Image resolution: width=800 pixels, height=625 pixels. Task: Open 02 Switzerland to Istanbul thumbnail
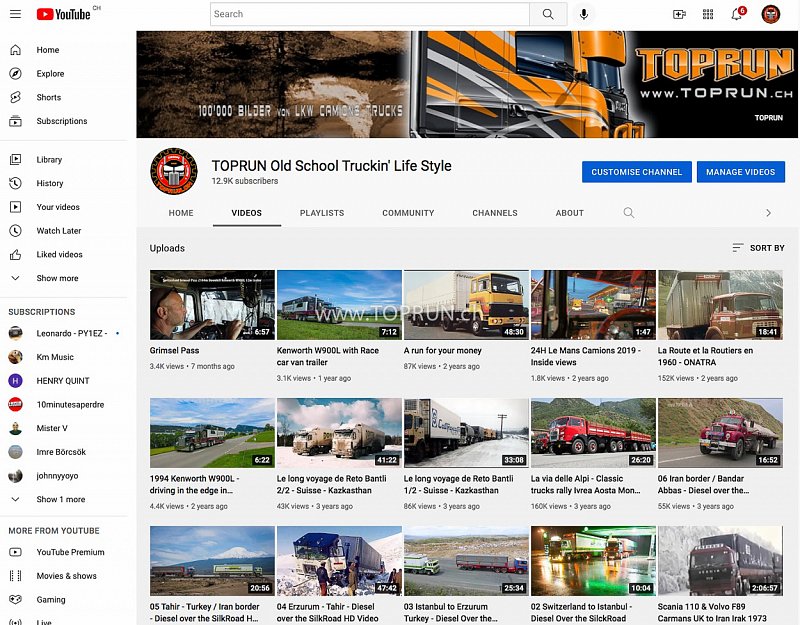coord(593,561)
